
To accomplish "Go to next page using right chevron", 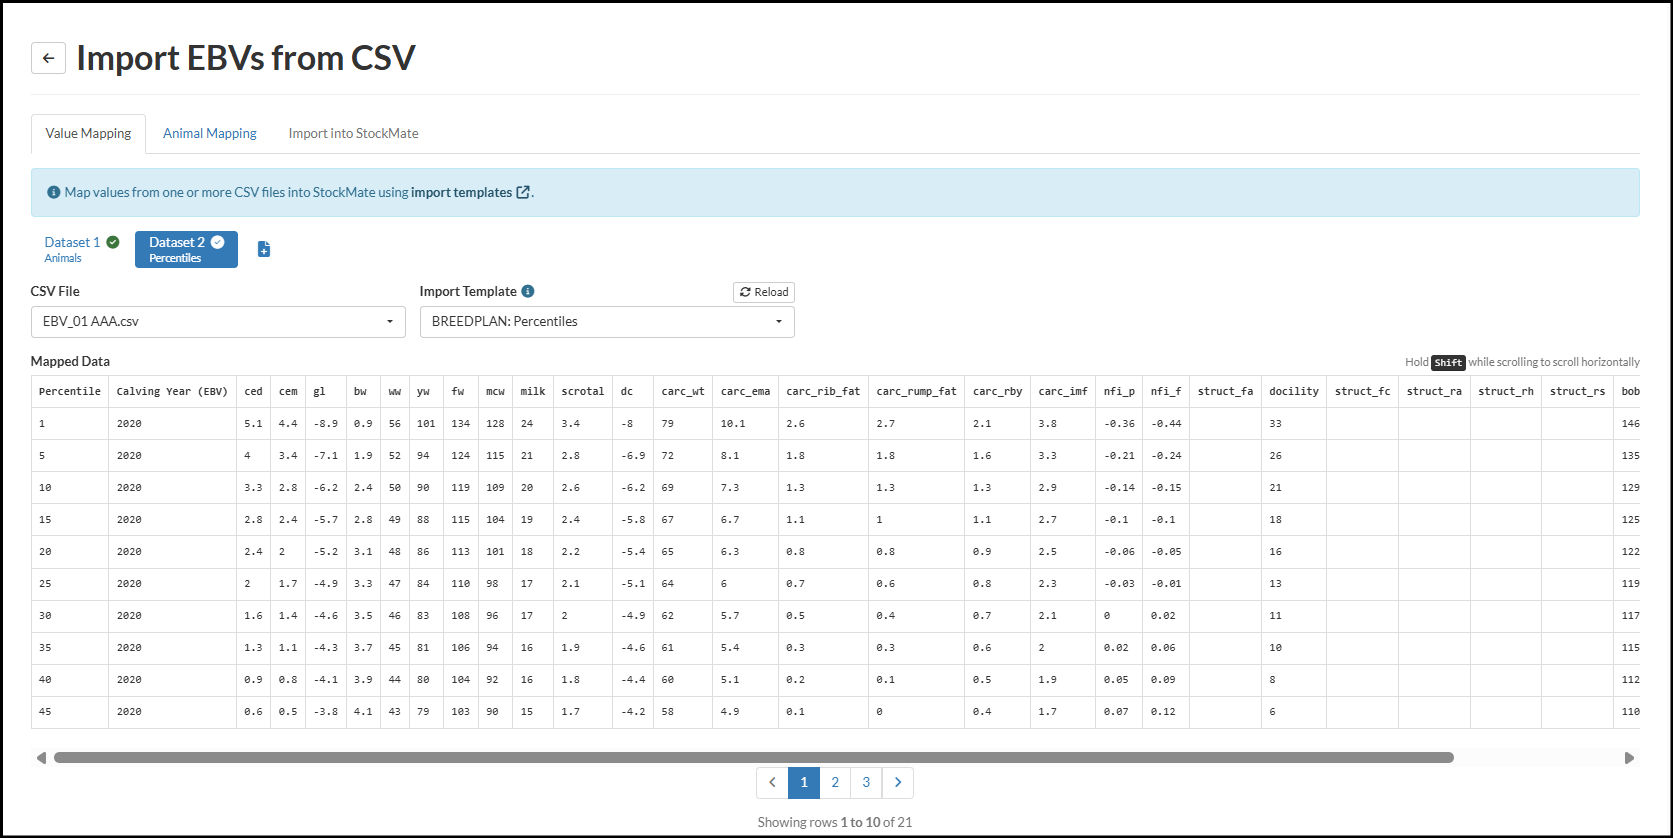I will (x=897, y=782).
